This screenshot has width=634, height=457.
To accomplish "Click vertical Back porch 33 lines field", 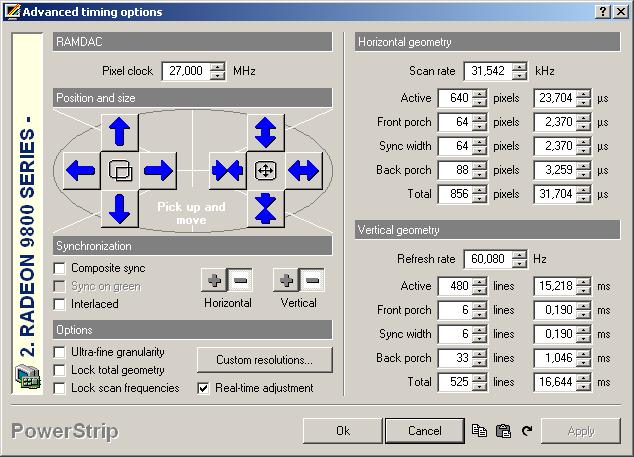I will pos(455,358).
